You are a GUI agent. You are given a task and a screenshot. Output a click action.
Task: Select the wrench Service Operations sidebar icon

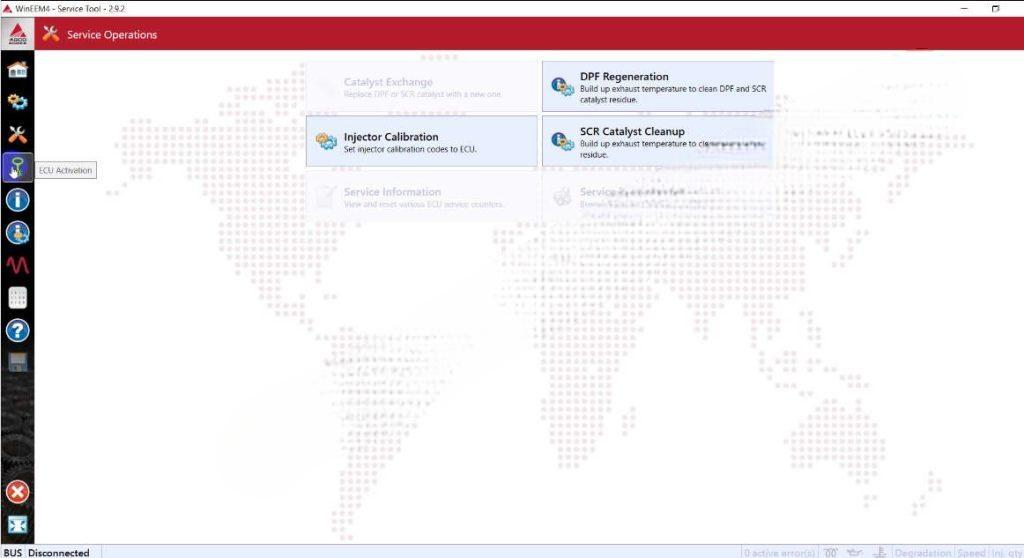coord(17,135)
